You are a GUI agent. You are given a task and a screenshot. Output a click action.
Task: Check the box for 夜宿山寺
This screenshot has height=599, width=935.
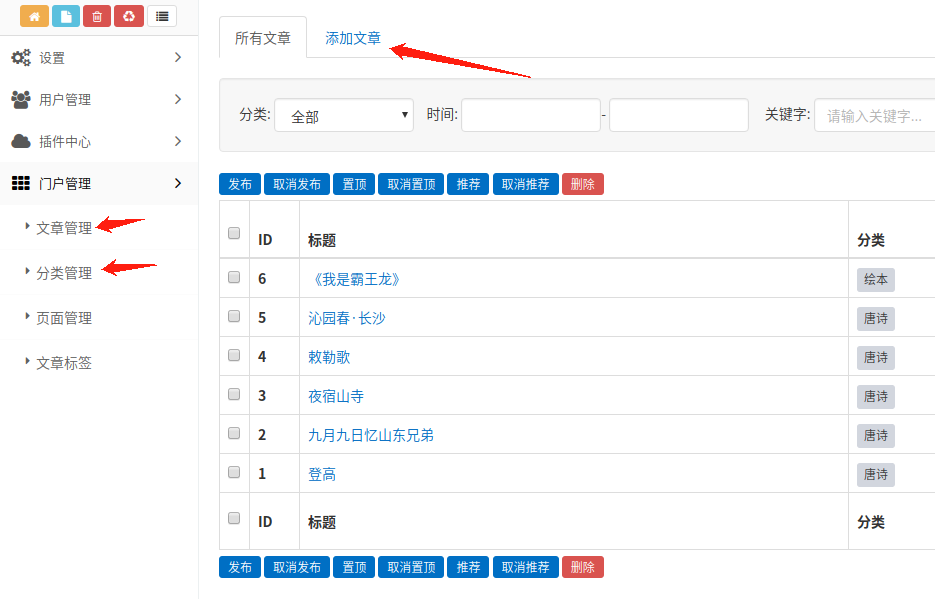pos(234,394)
